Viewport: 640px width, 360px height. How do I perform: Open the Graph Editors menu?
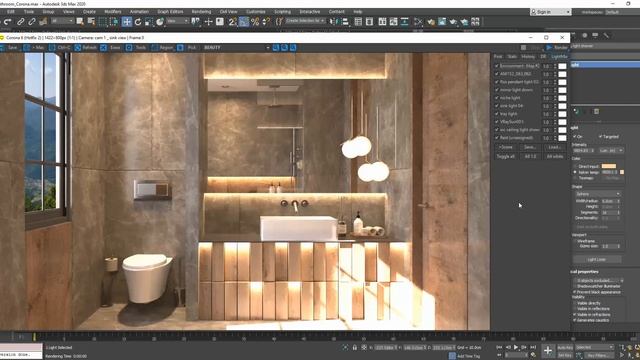click(170, 12)
